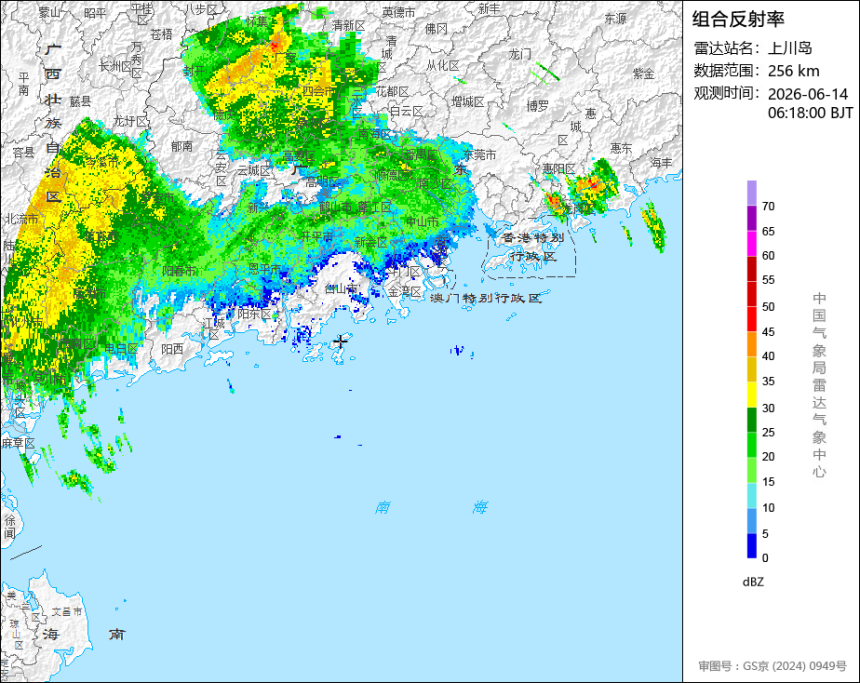This screenshot has width=860, height=683.
Task: Click the 台山市 city label
Action: click(341, 289)
